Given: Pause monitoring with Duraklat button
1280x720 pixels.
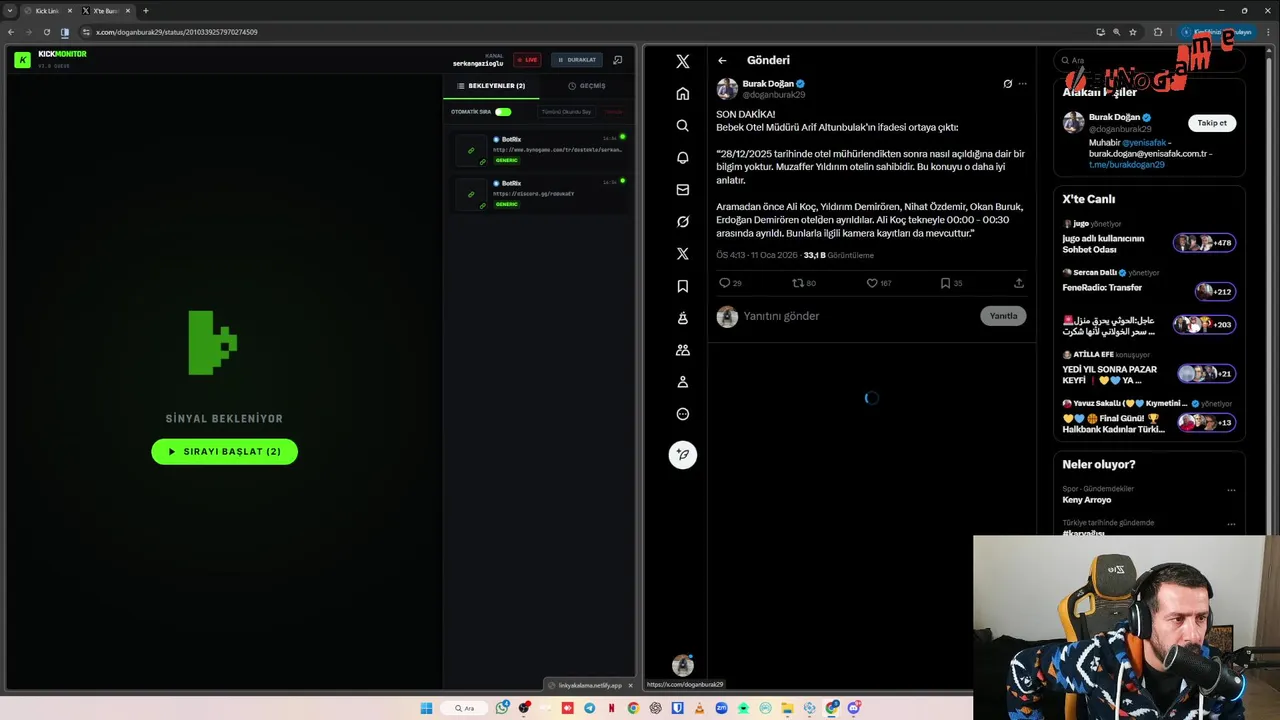Looking at the screenshot, I should point(577,60).
